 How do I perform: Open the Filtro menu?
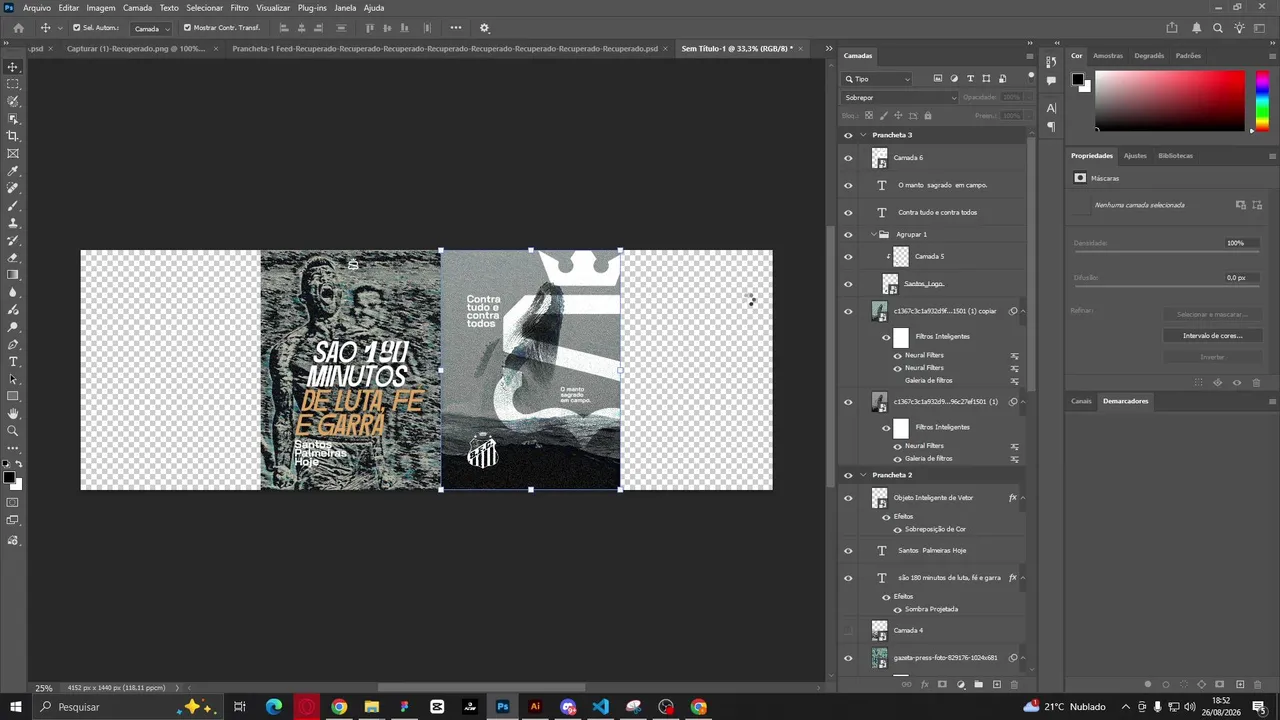[x=240, y=8]
